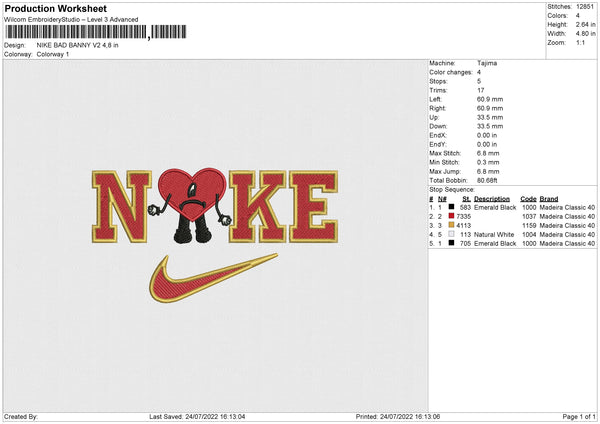Click the 'Natural White' description

click(494, 235)
